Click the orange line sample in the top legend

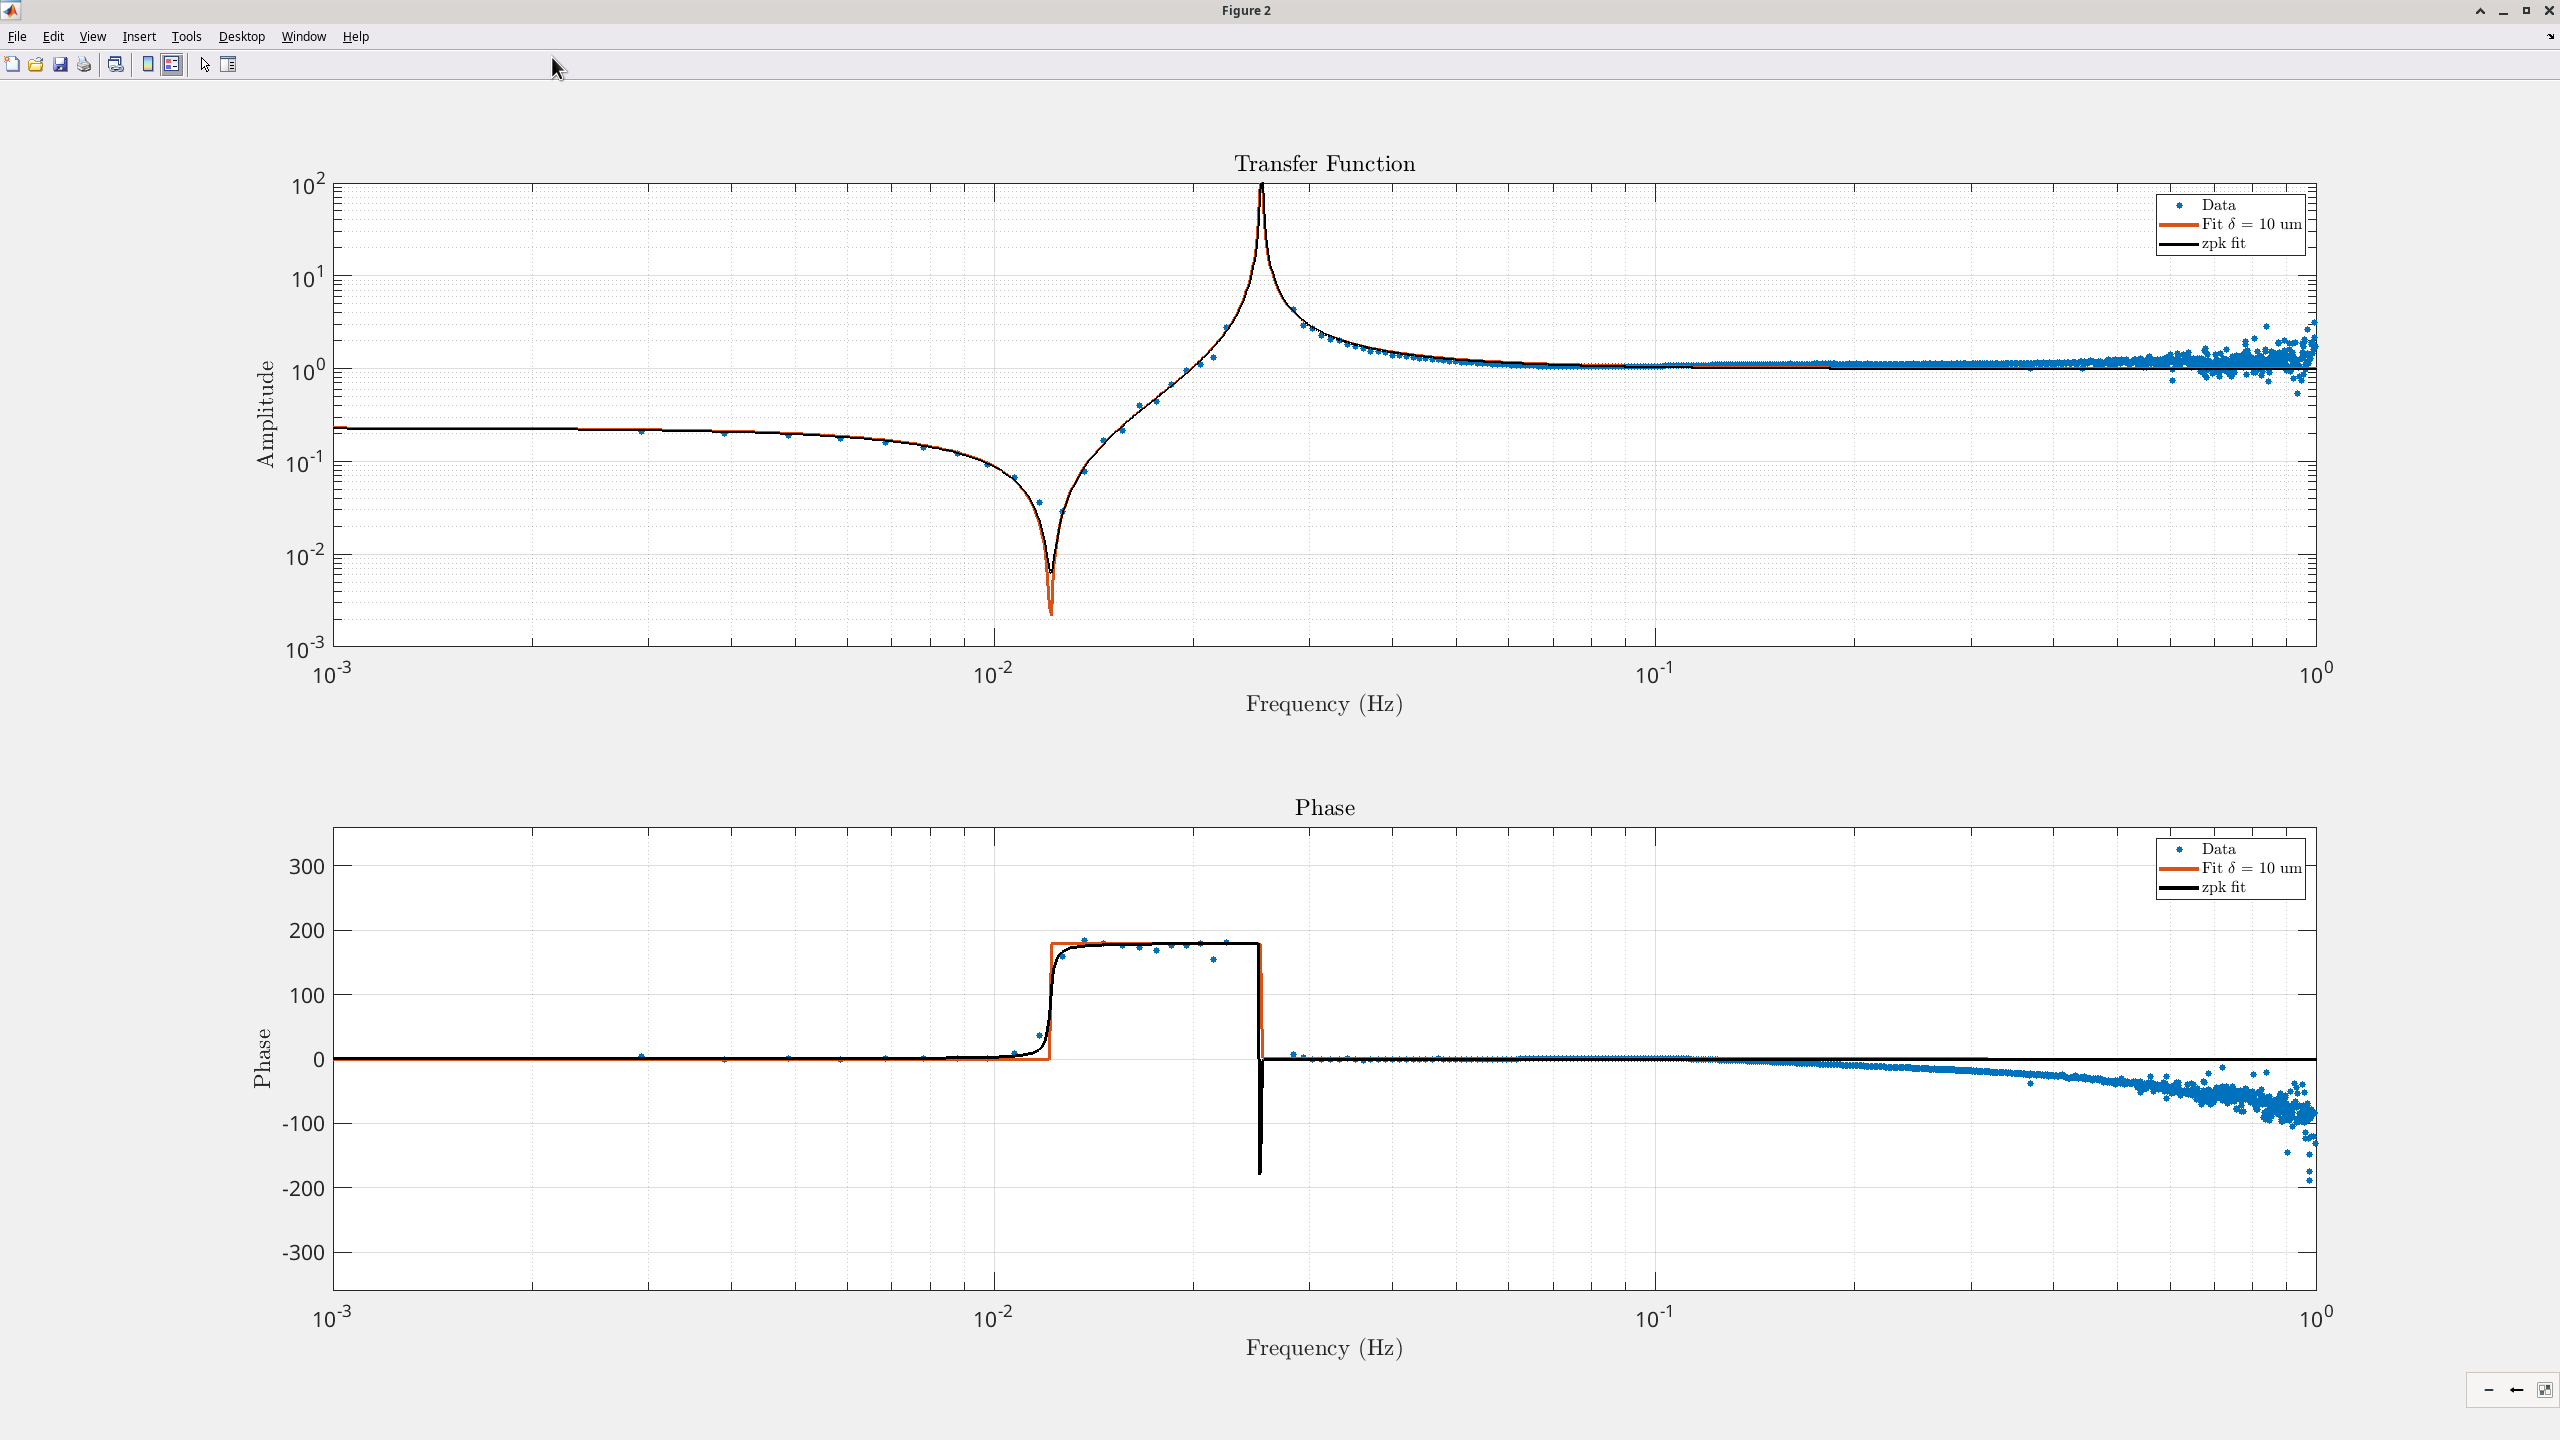2179,225
